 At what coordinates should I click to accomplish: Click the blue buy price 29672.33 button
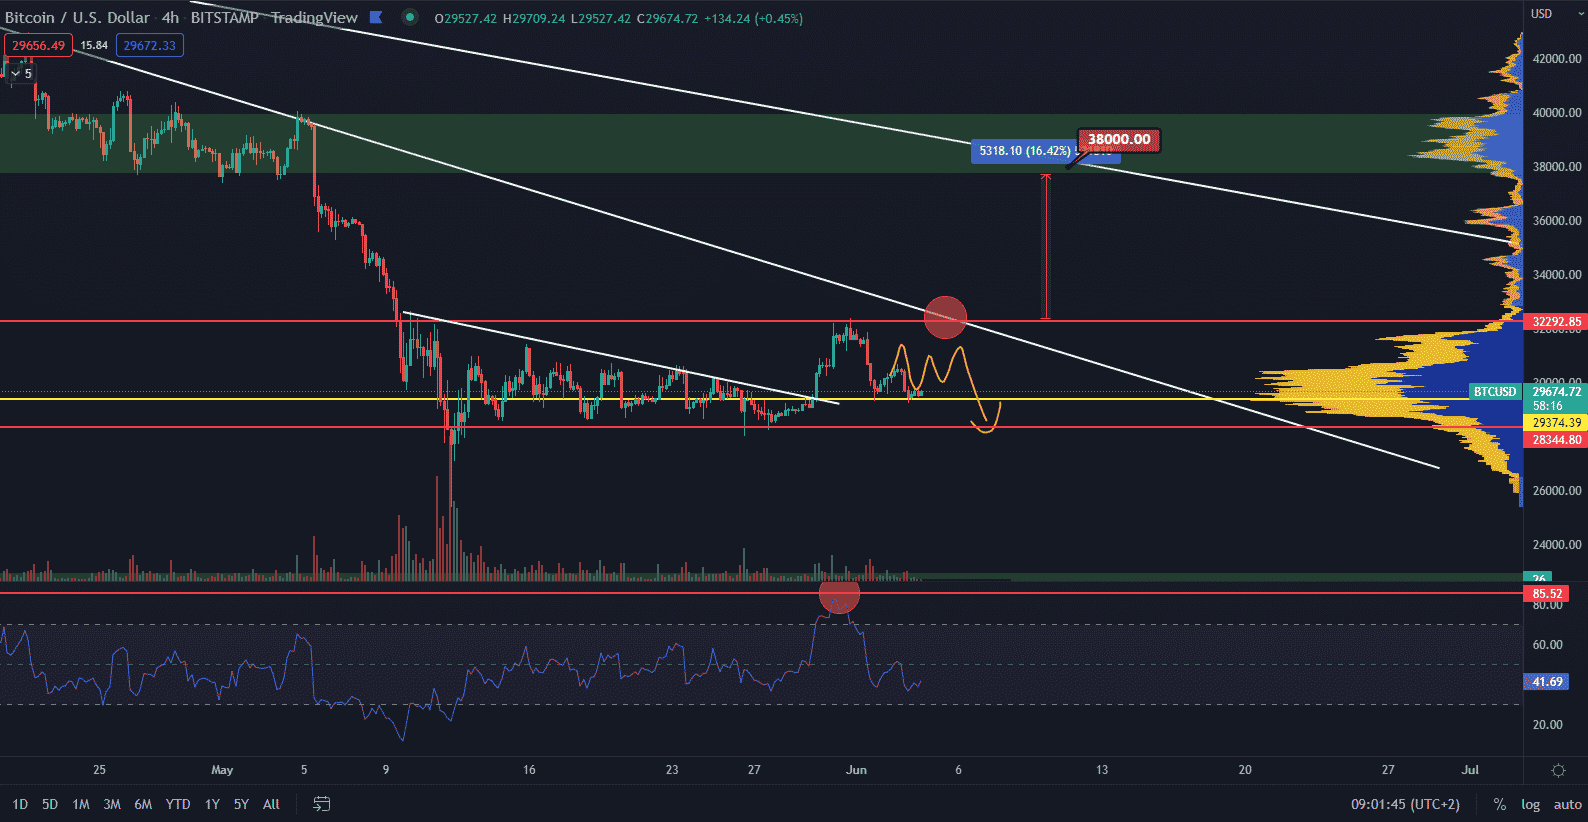pyautogui.click(x=149, y=45)
